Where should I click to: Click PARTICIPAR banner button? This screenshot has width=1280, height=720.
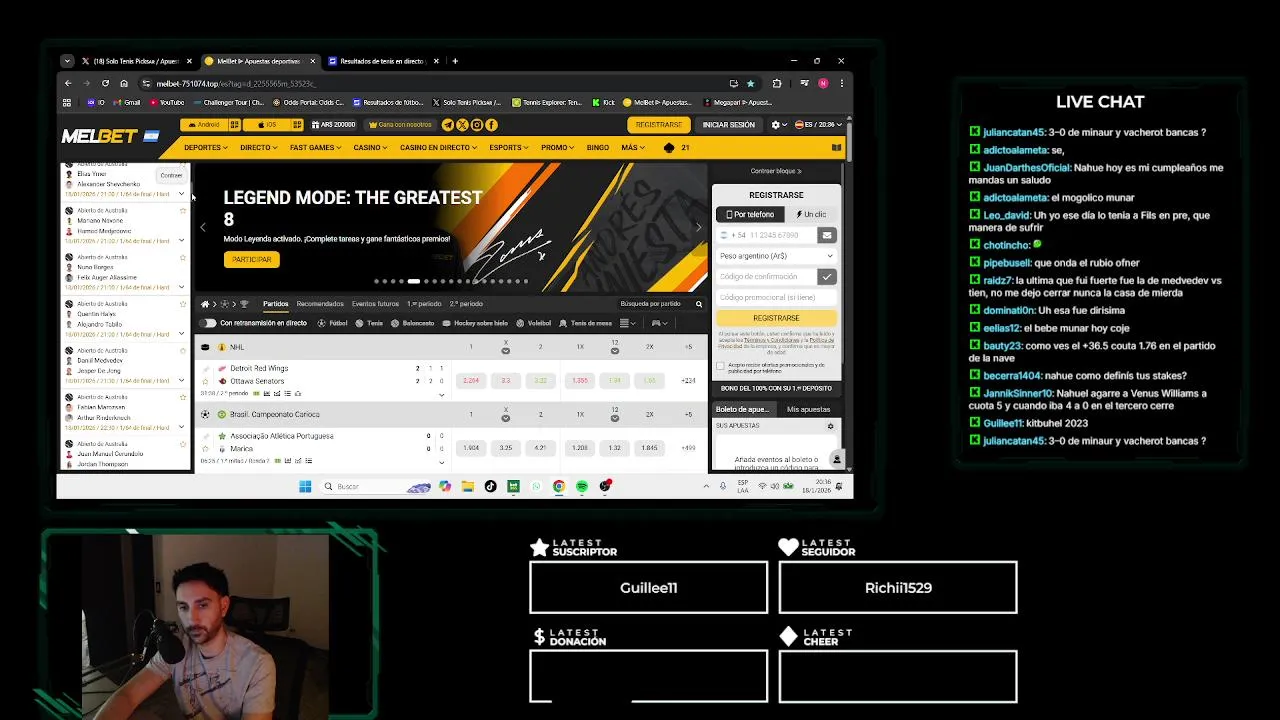251,259
